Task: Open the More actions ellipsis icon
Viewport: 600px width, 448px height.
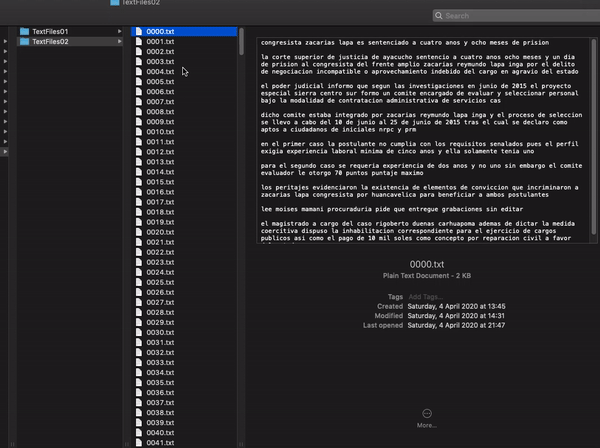Action: [x=427, y=413]
